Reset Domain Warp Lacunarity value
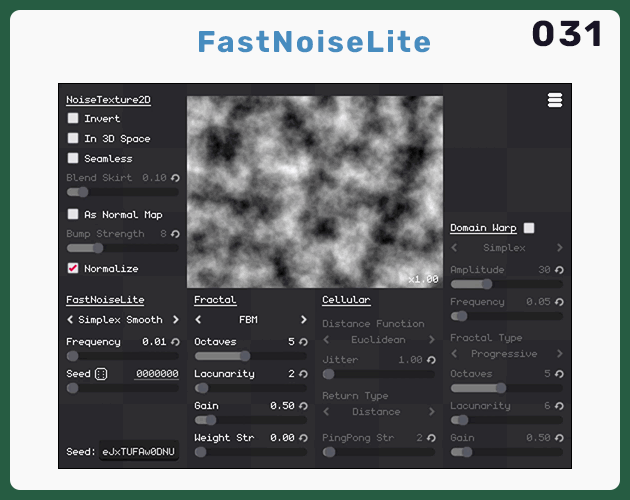Screen dimensions: 630x500 559,406
